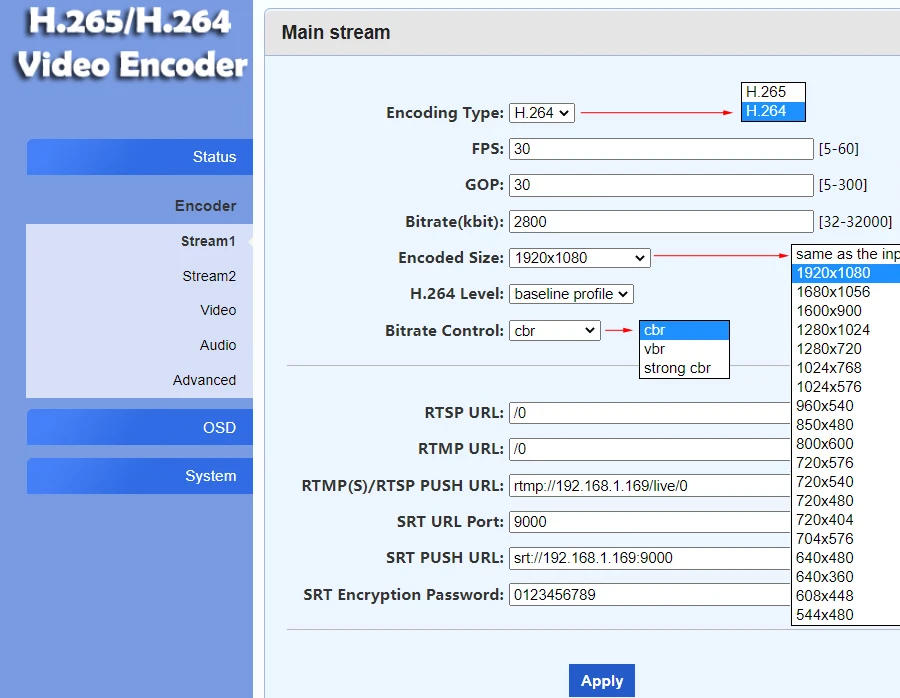Open the System menu section
The height and width of the screenshot is (698, 900).
pos(139,477)
